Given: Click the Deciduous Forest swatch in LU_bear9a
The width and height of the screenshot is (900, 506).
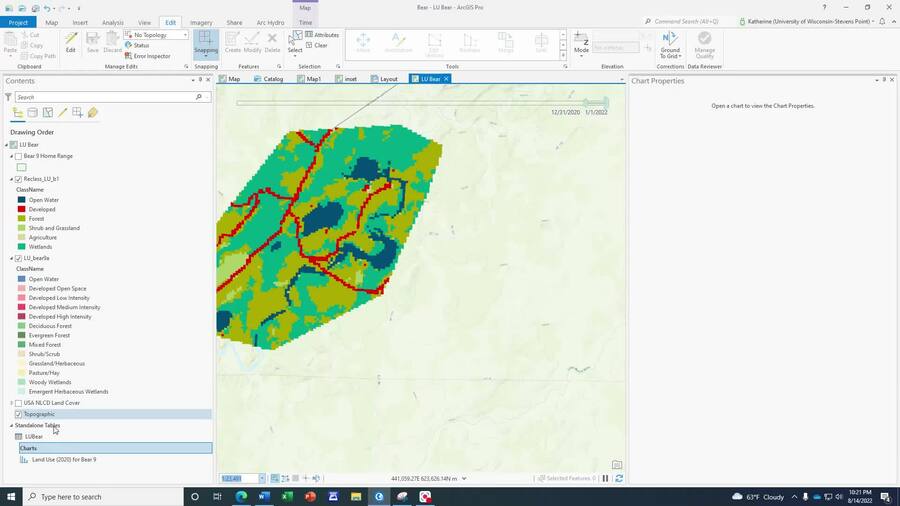Looking at the screenshot, I should 21,326.
